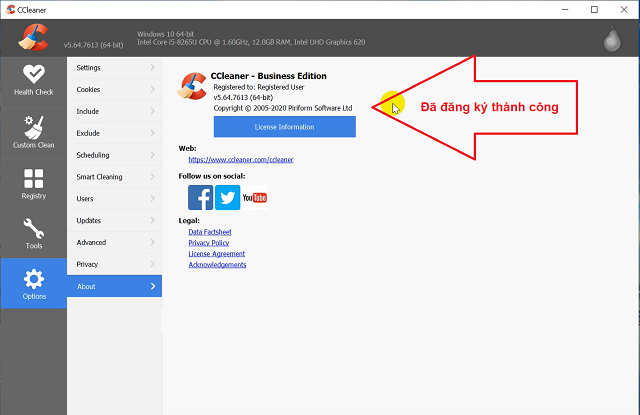Screen dimensions: 640x415
Task: Open the Acknowledgements link
Action: tap(217, 265)
